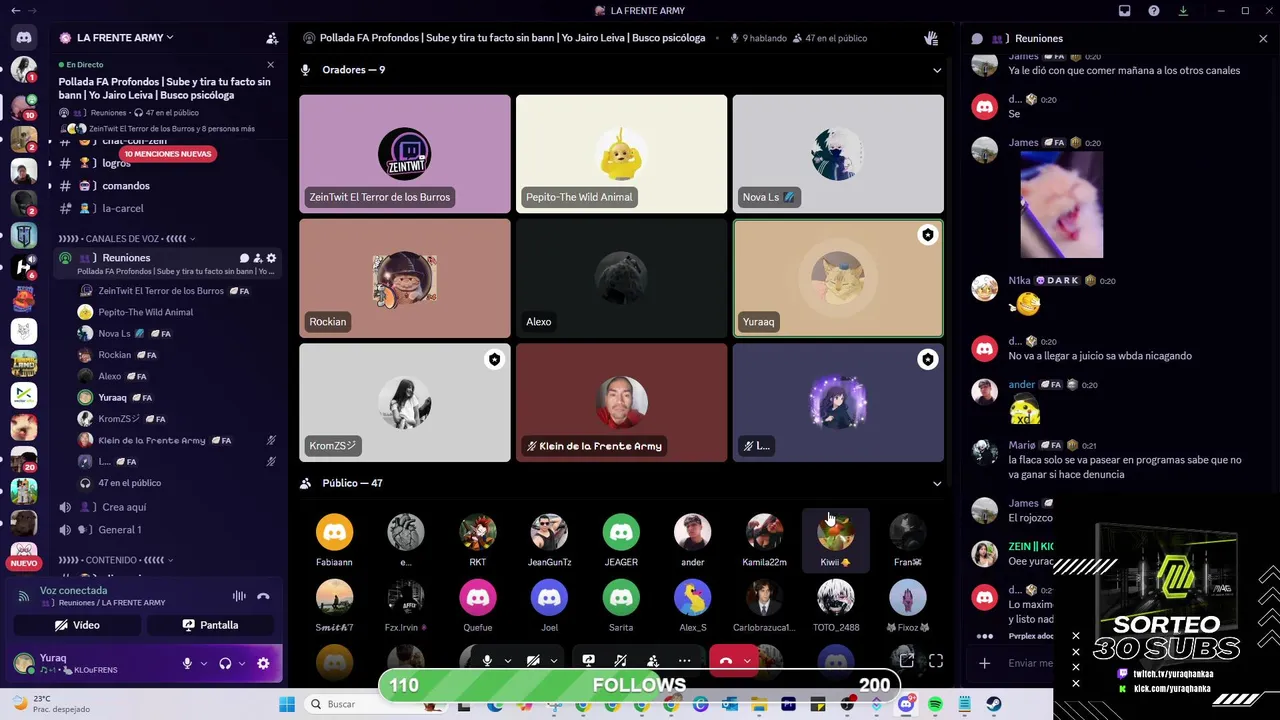Open headphones output options arrow in user panel
This screenshot has width=1280, height=720.
[x=242, y=663]
